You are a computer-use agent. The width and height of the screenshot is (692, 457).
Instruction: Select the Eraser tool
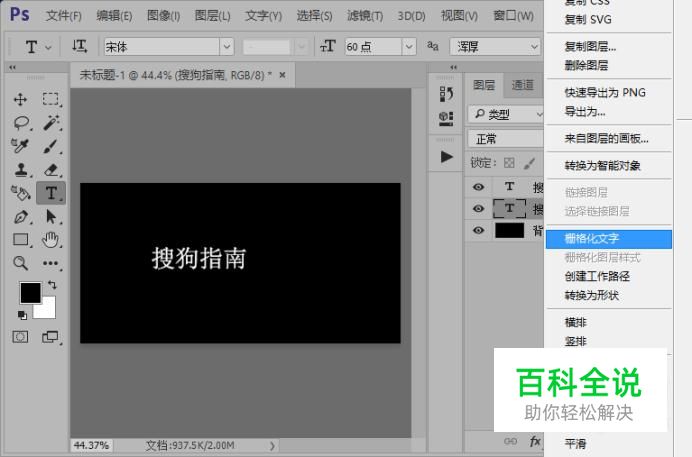click(51, 169)
